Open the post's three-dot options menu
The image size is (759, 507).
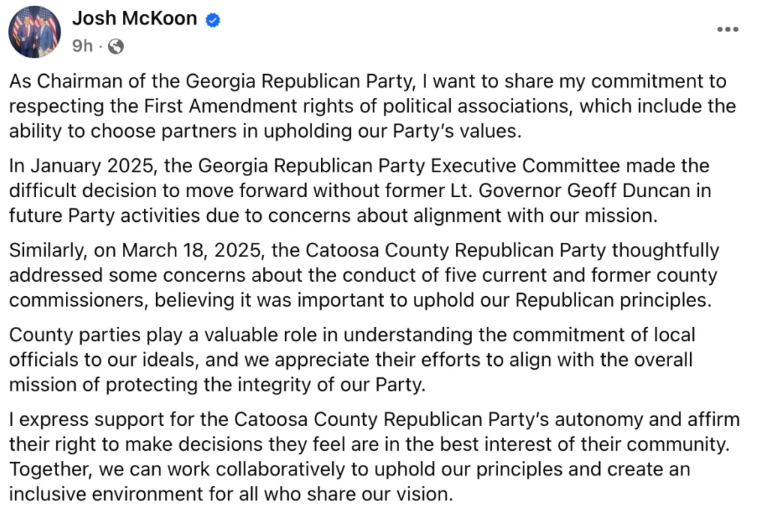(x=727, y=29)
